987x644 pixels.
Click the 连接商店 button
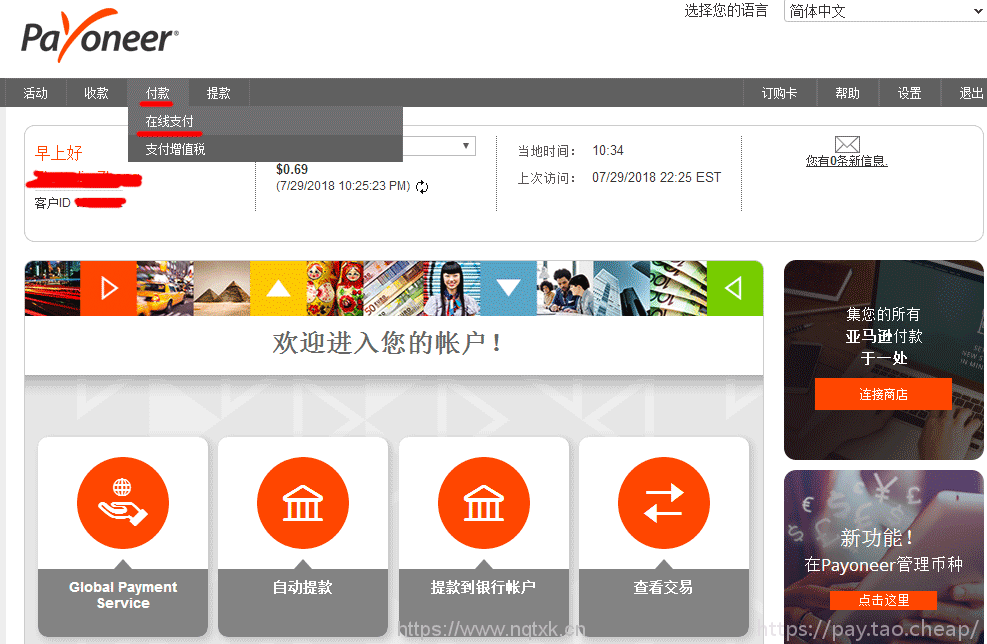tap(883, 394)
